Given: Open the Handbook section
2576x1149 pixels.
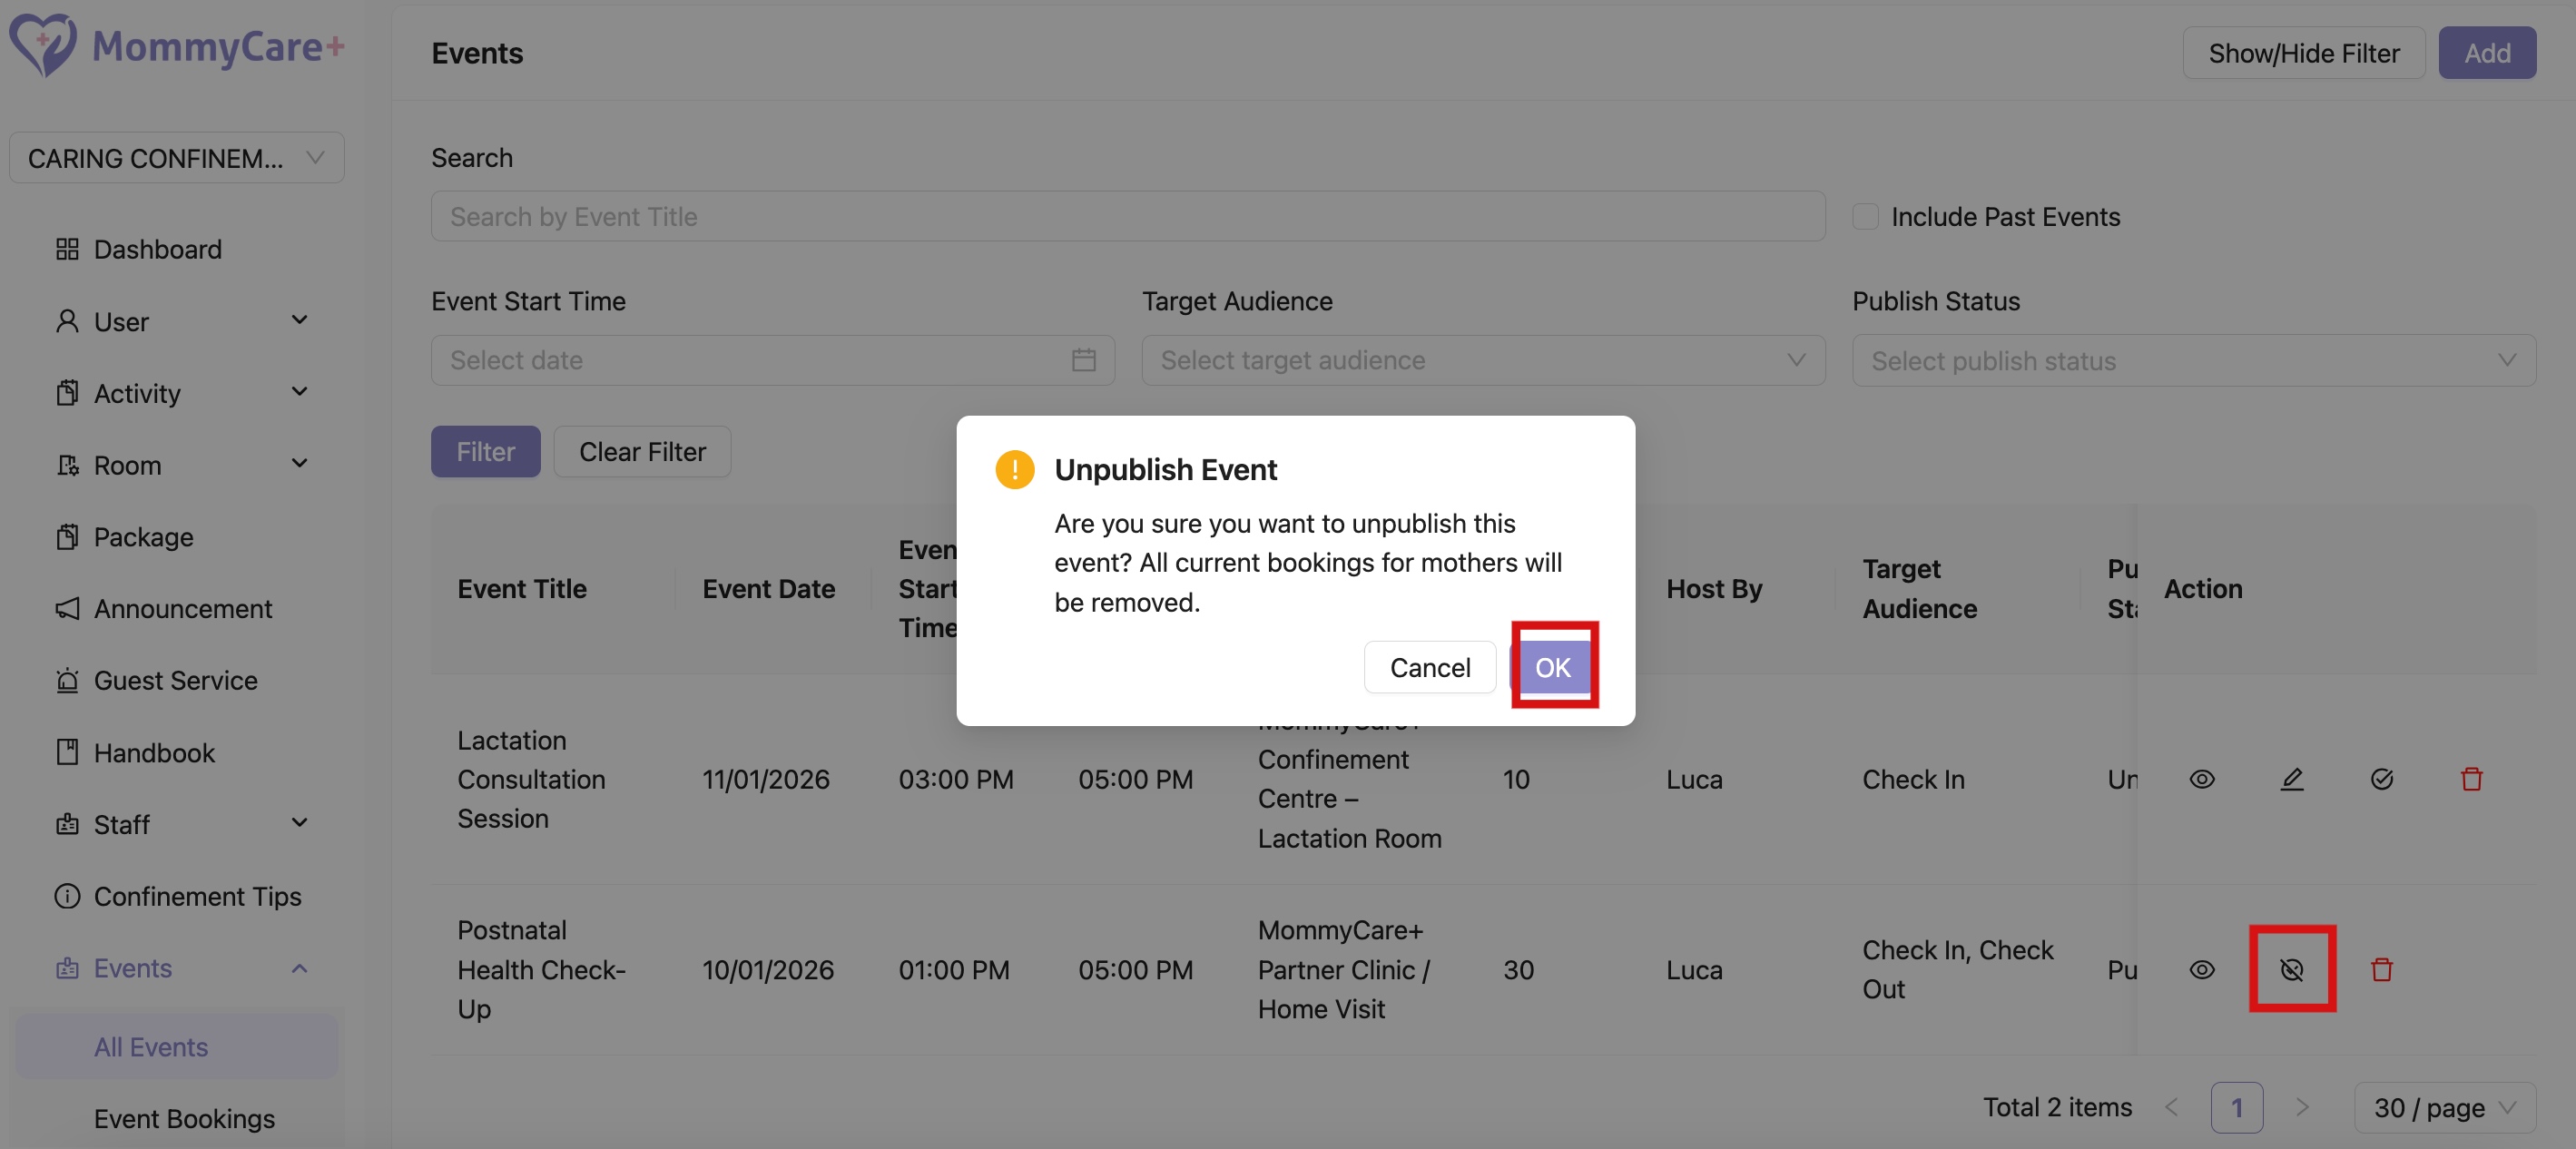Looking at the screenshot, I should (153, 752).
